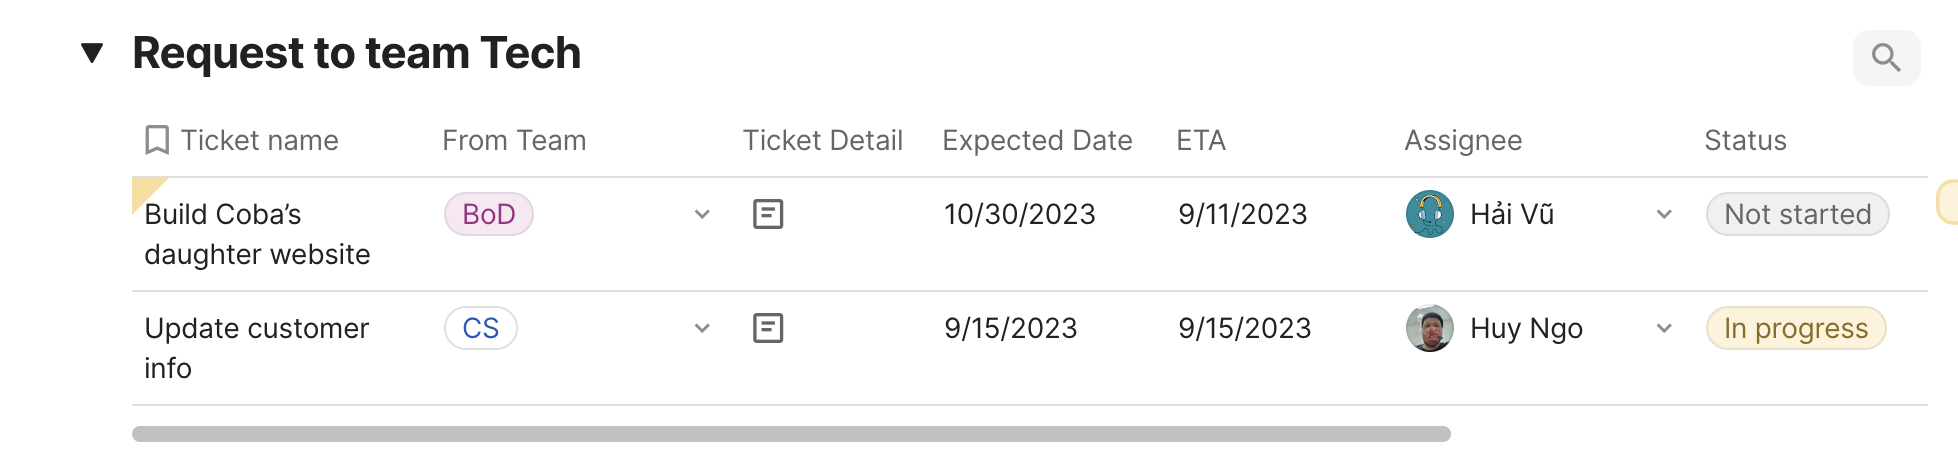
Task: Expand the CS team dropdown arrow
Action: tap(702, 328)
